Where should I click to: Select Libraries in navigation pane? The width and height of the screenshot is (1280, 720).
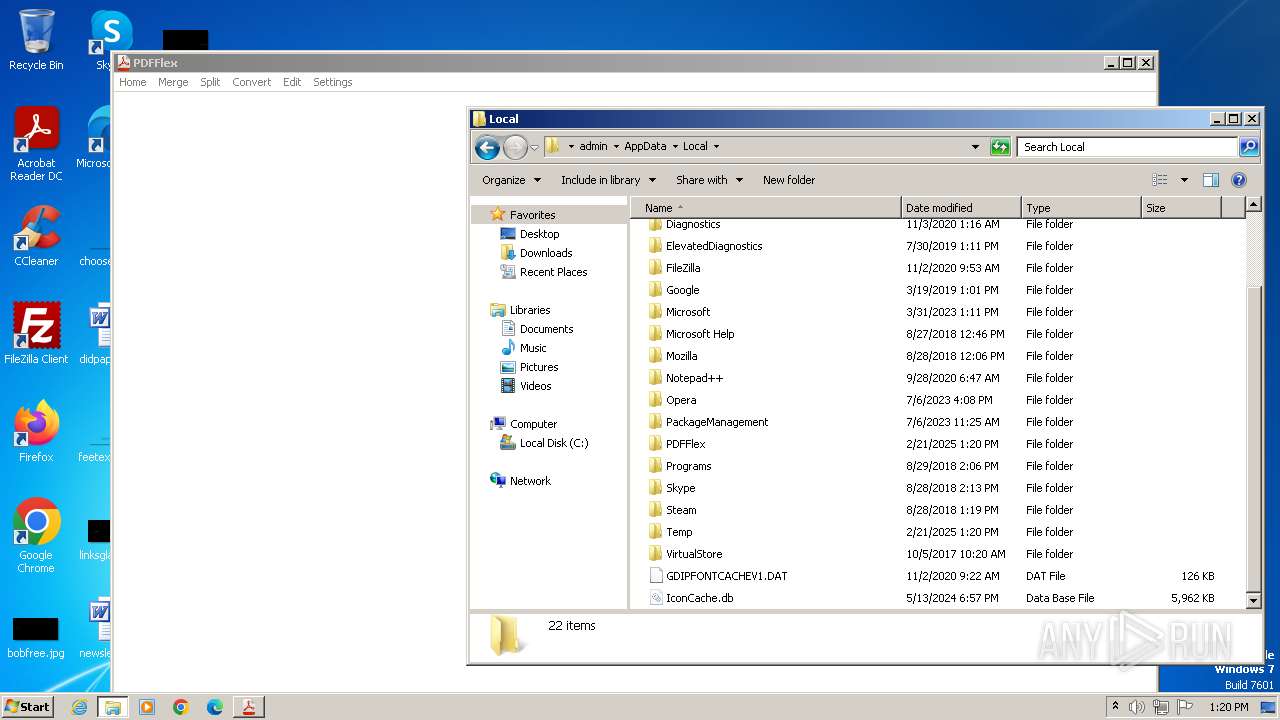pos(529,310)
